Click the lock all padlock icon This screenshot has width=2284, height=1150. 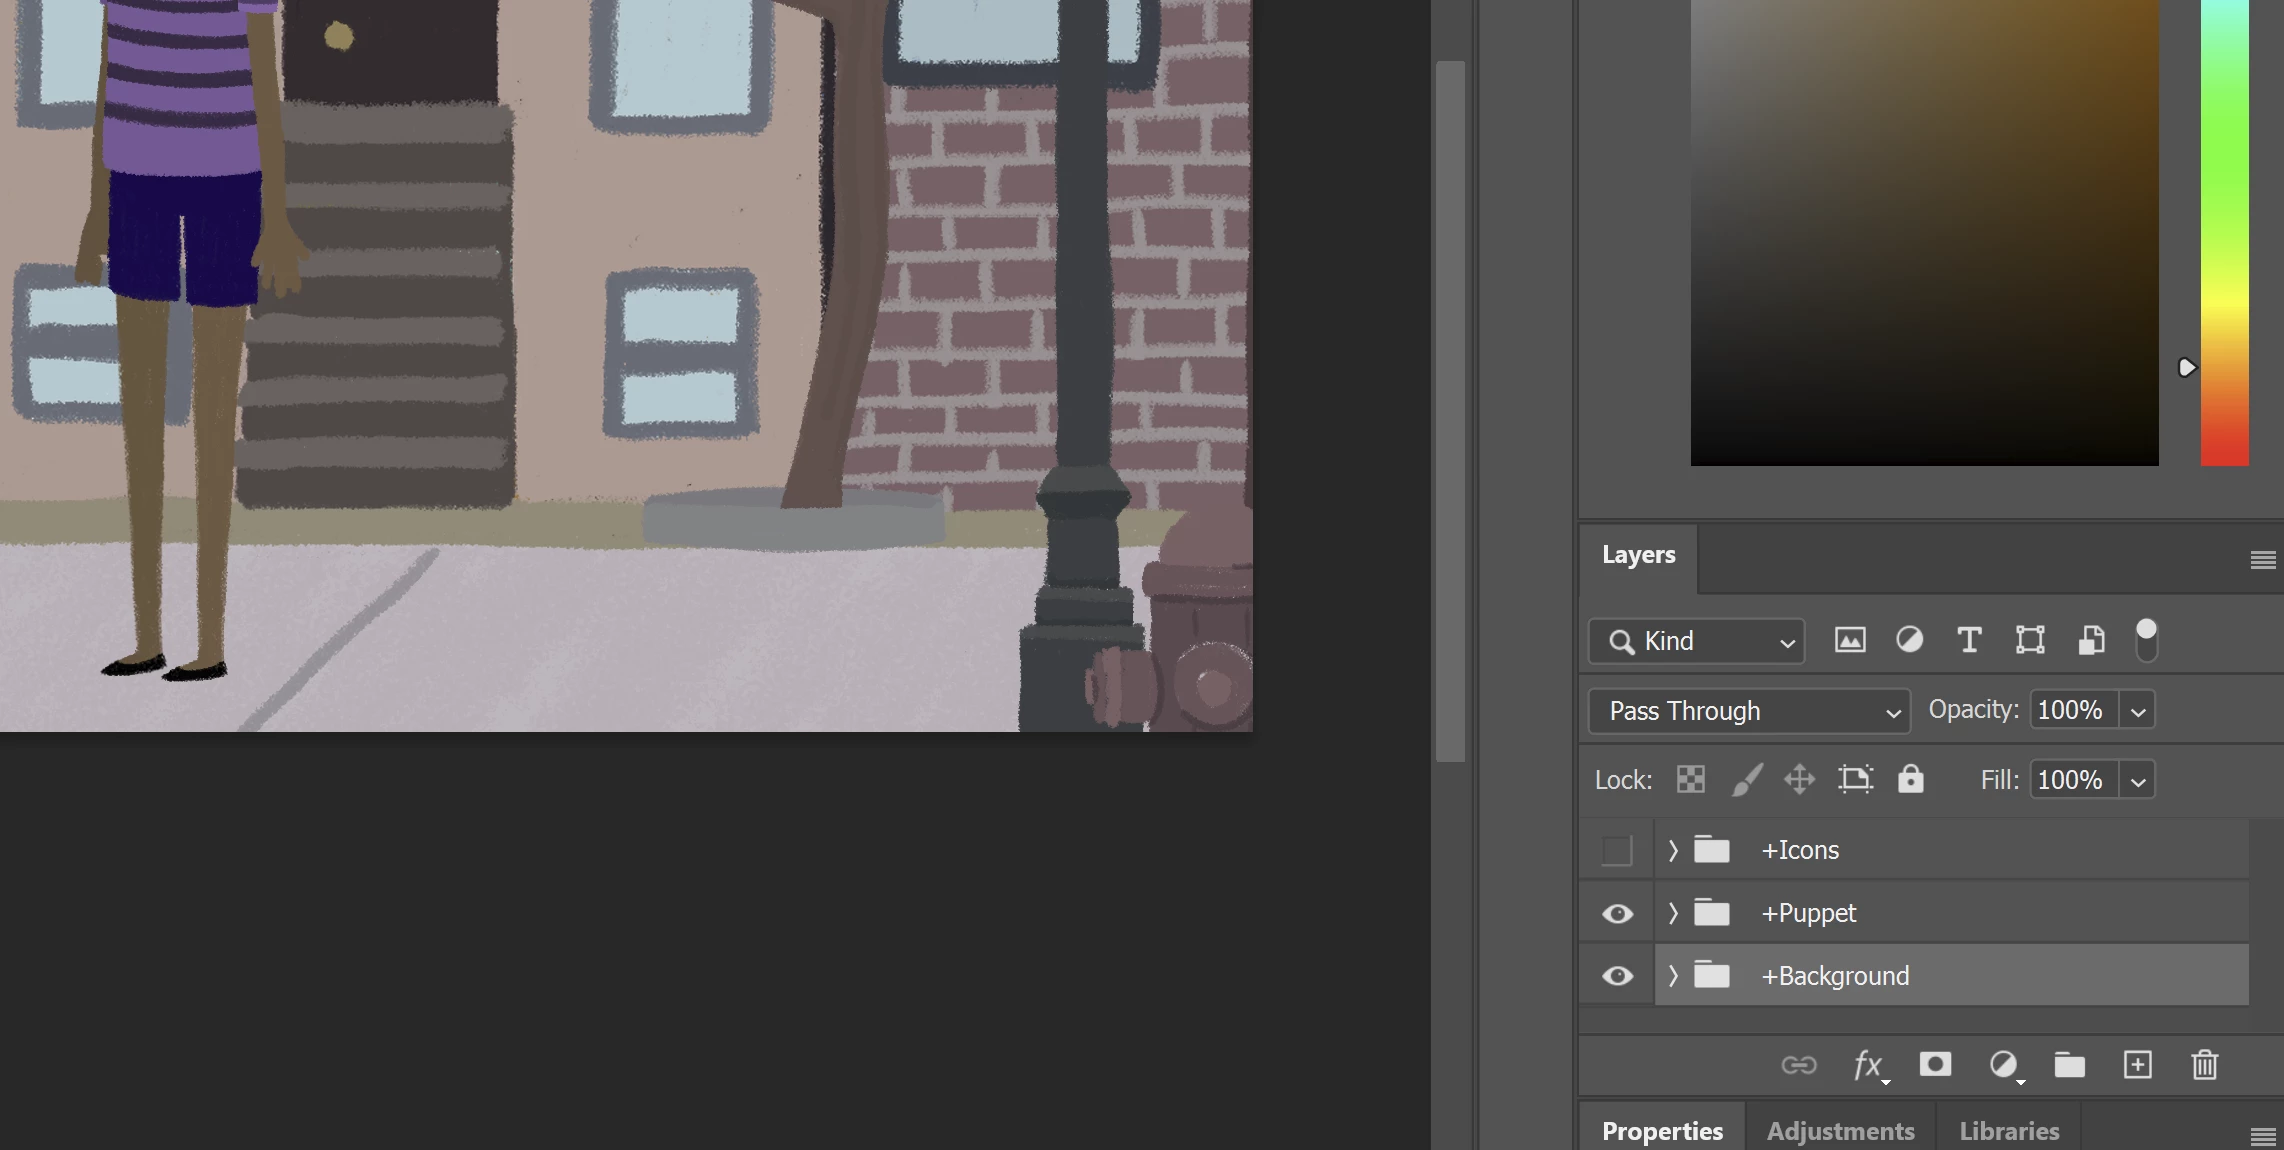pyautogui.click(x=1910, y=779)
